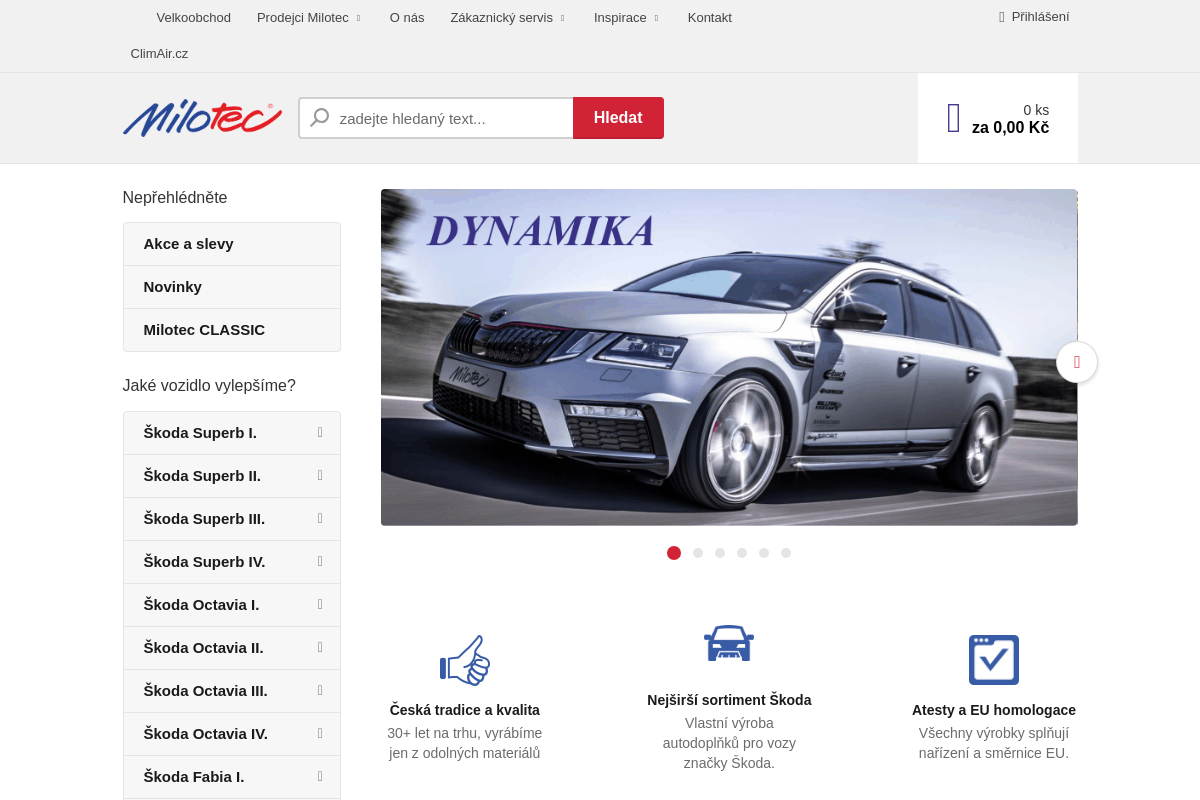Select the second carousel dot
The width and height of the screenshot is (1200, 800).
pos(697,552)
